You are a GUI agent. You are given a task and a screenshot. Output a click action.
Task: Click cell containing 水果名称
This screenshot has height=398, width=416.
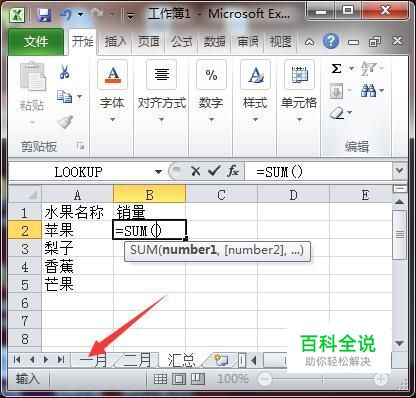[77, 212]
